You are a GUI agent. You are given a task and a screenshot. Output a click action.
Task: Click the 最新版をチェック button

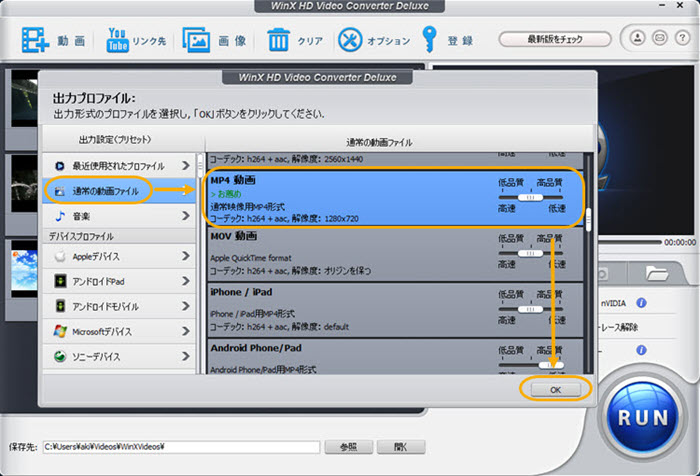pyautogui.click(x=555, y=39)
